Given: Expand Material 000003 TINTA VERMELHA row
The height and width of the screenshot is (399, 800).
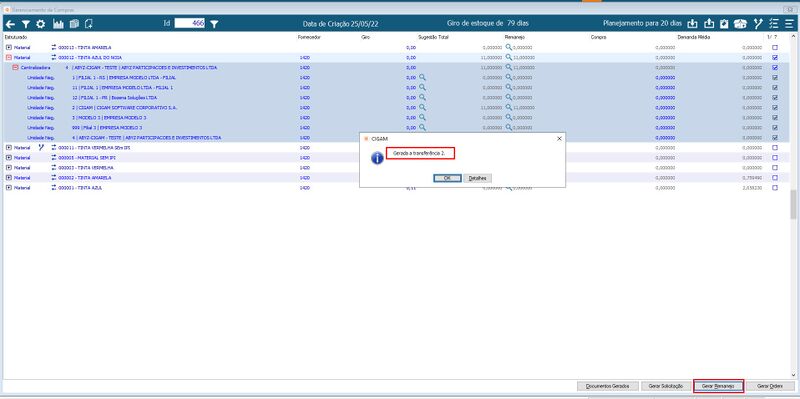Looking at the screenshot, I should [9, 167].
